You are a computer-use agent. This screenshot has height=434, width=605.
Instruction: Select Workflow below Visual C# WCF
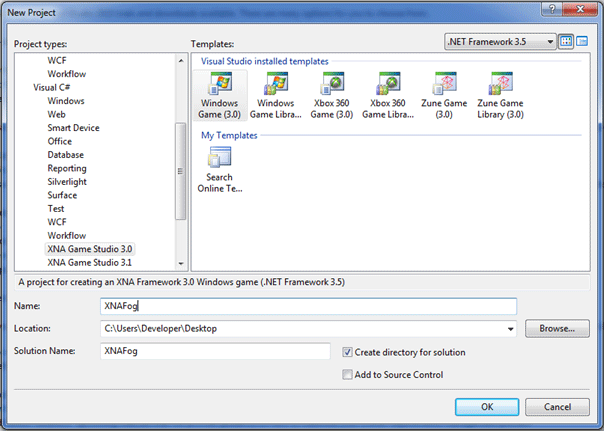tap(67, 235)
